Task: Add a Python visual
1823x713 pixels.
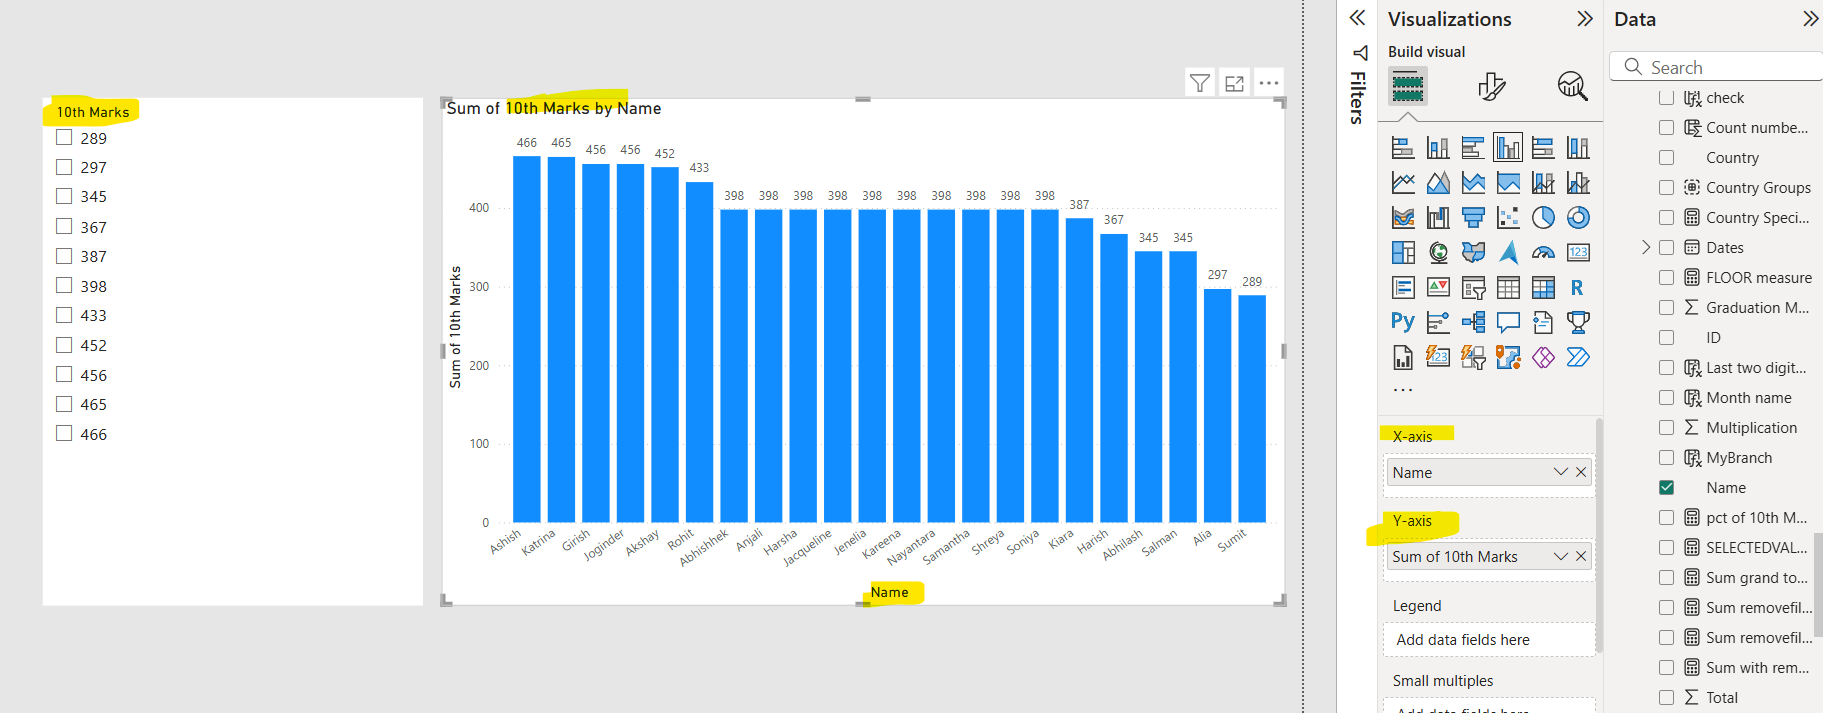Action: (x=1403, y=322)
